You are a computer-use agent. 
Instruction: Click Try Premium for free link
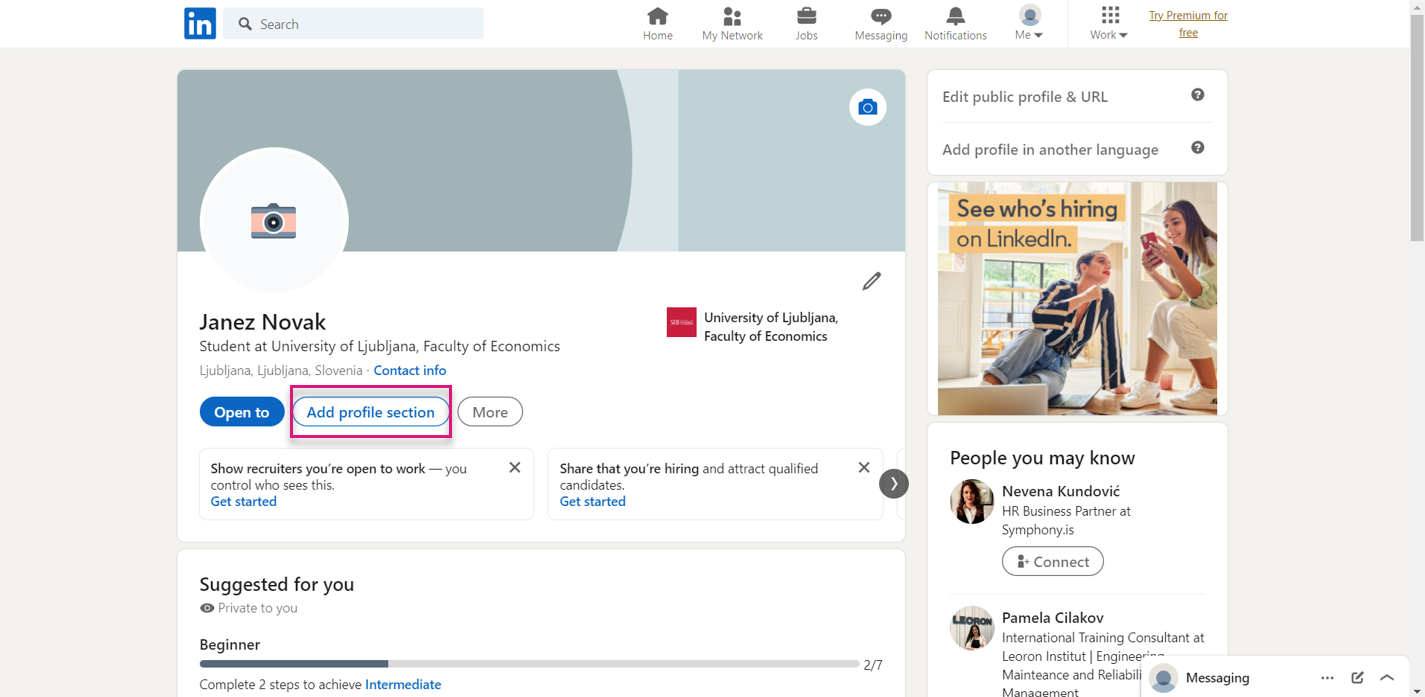coord(1188,24)
